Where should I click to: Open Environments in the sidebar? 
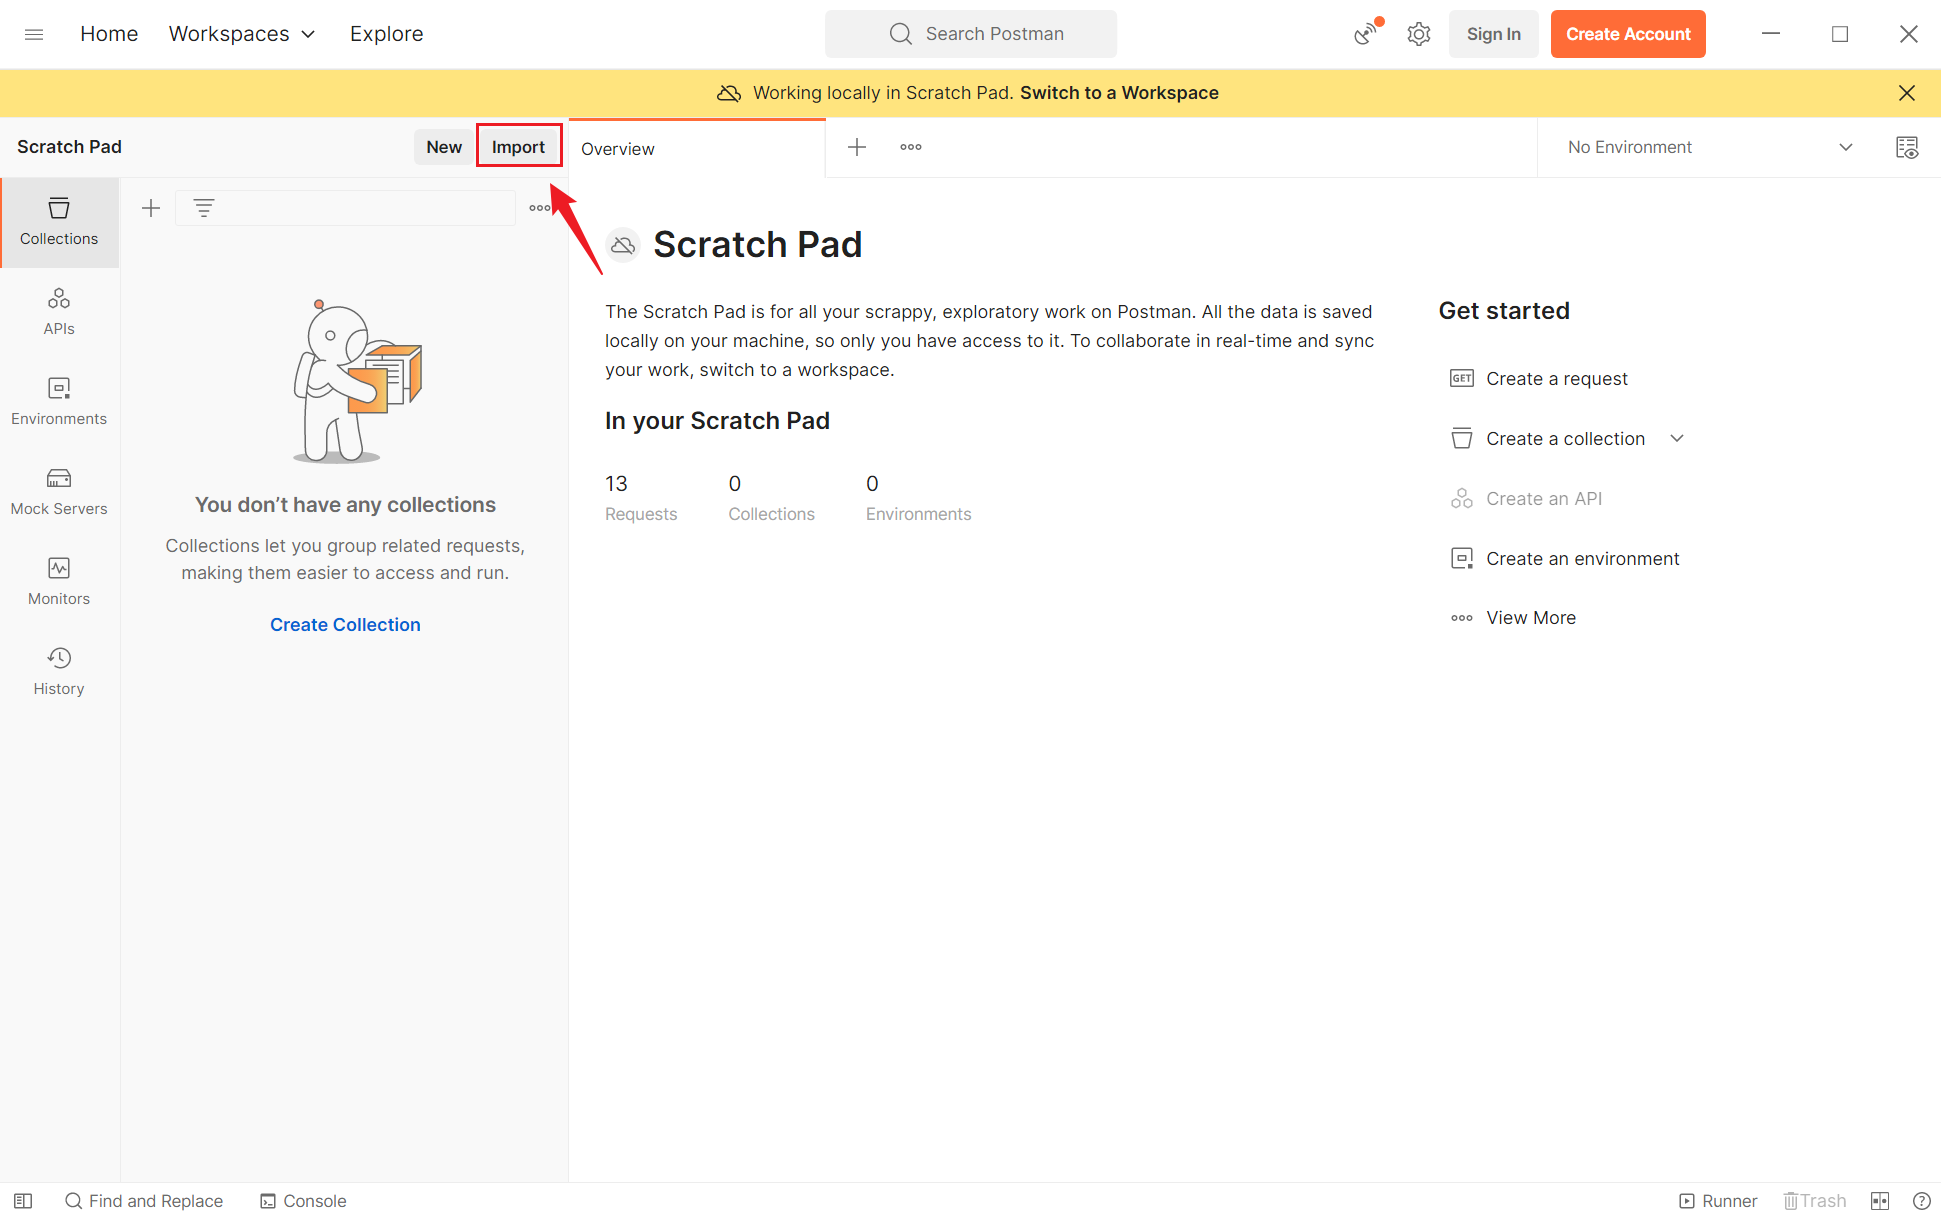pos(59,402)
